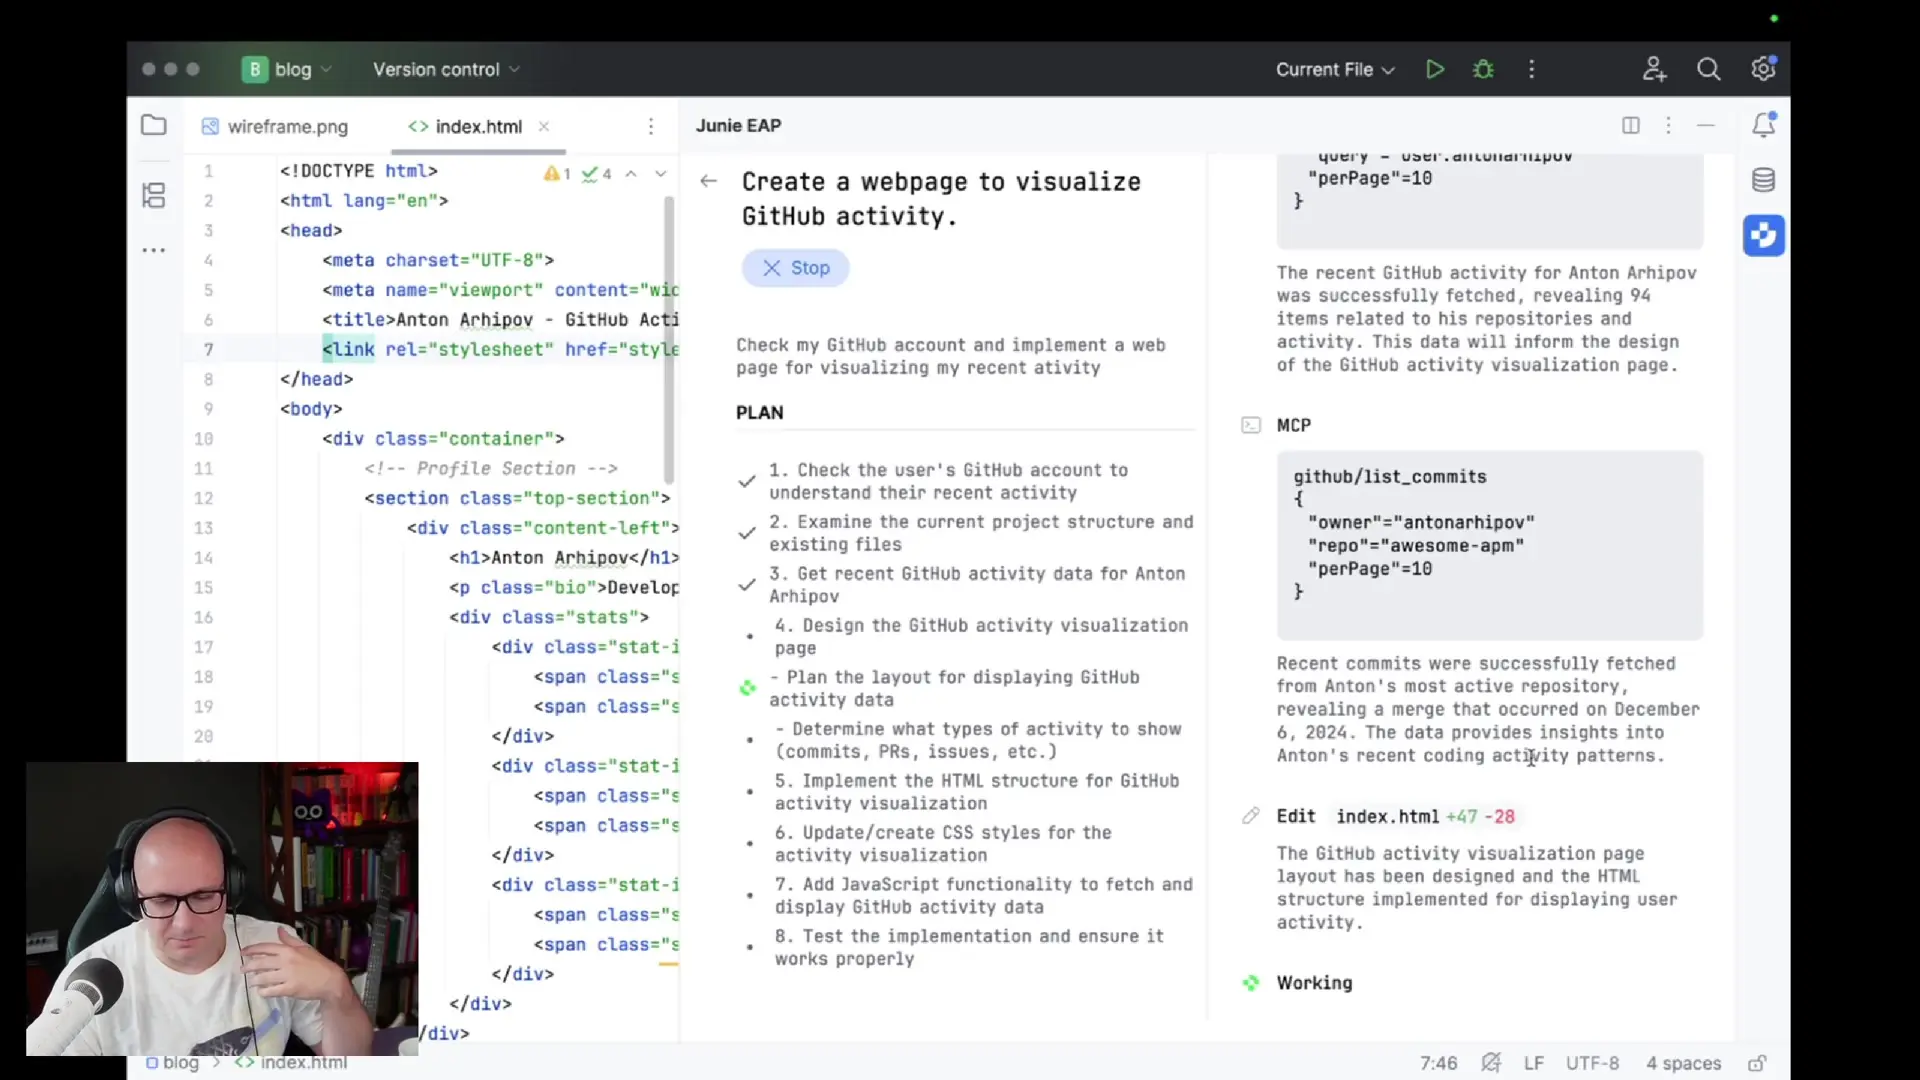Click the Junie EAP panel title
The image size is (1920, 1080).
[x=739, y=125]
